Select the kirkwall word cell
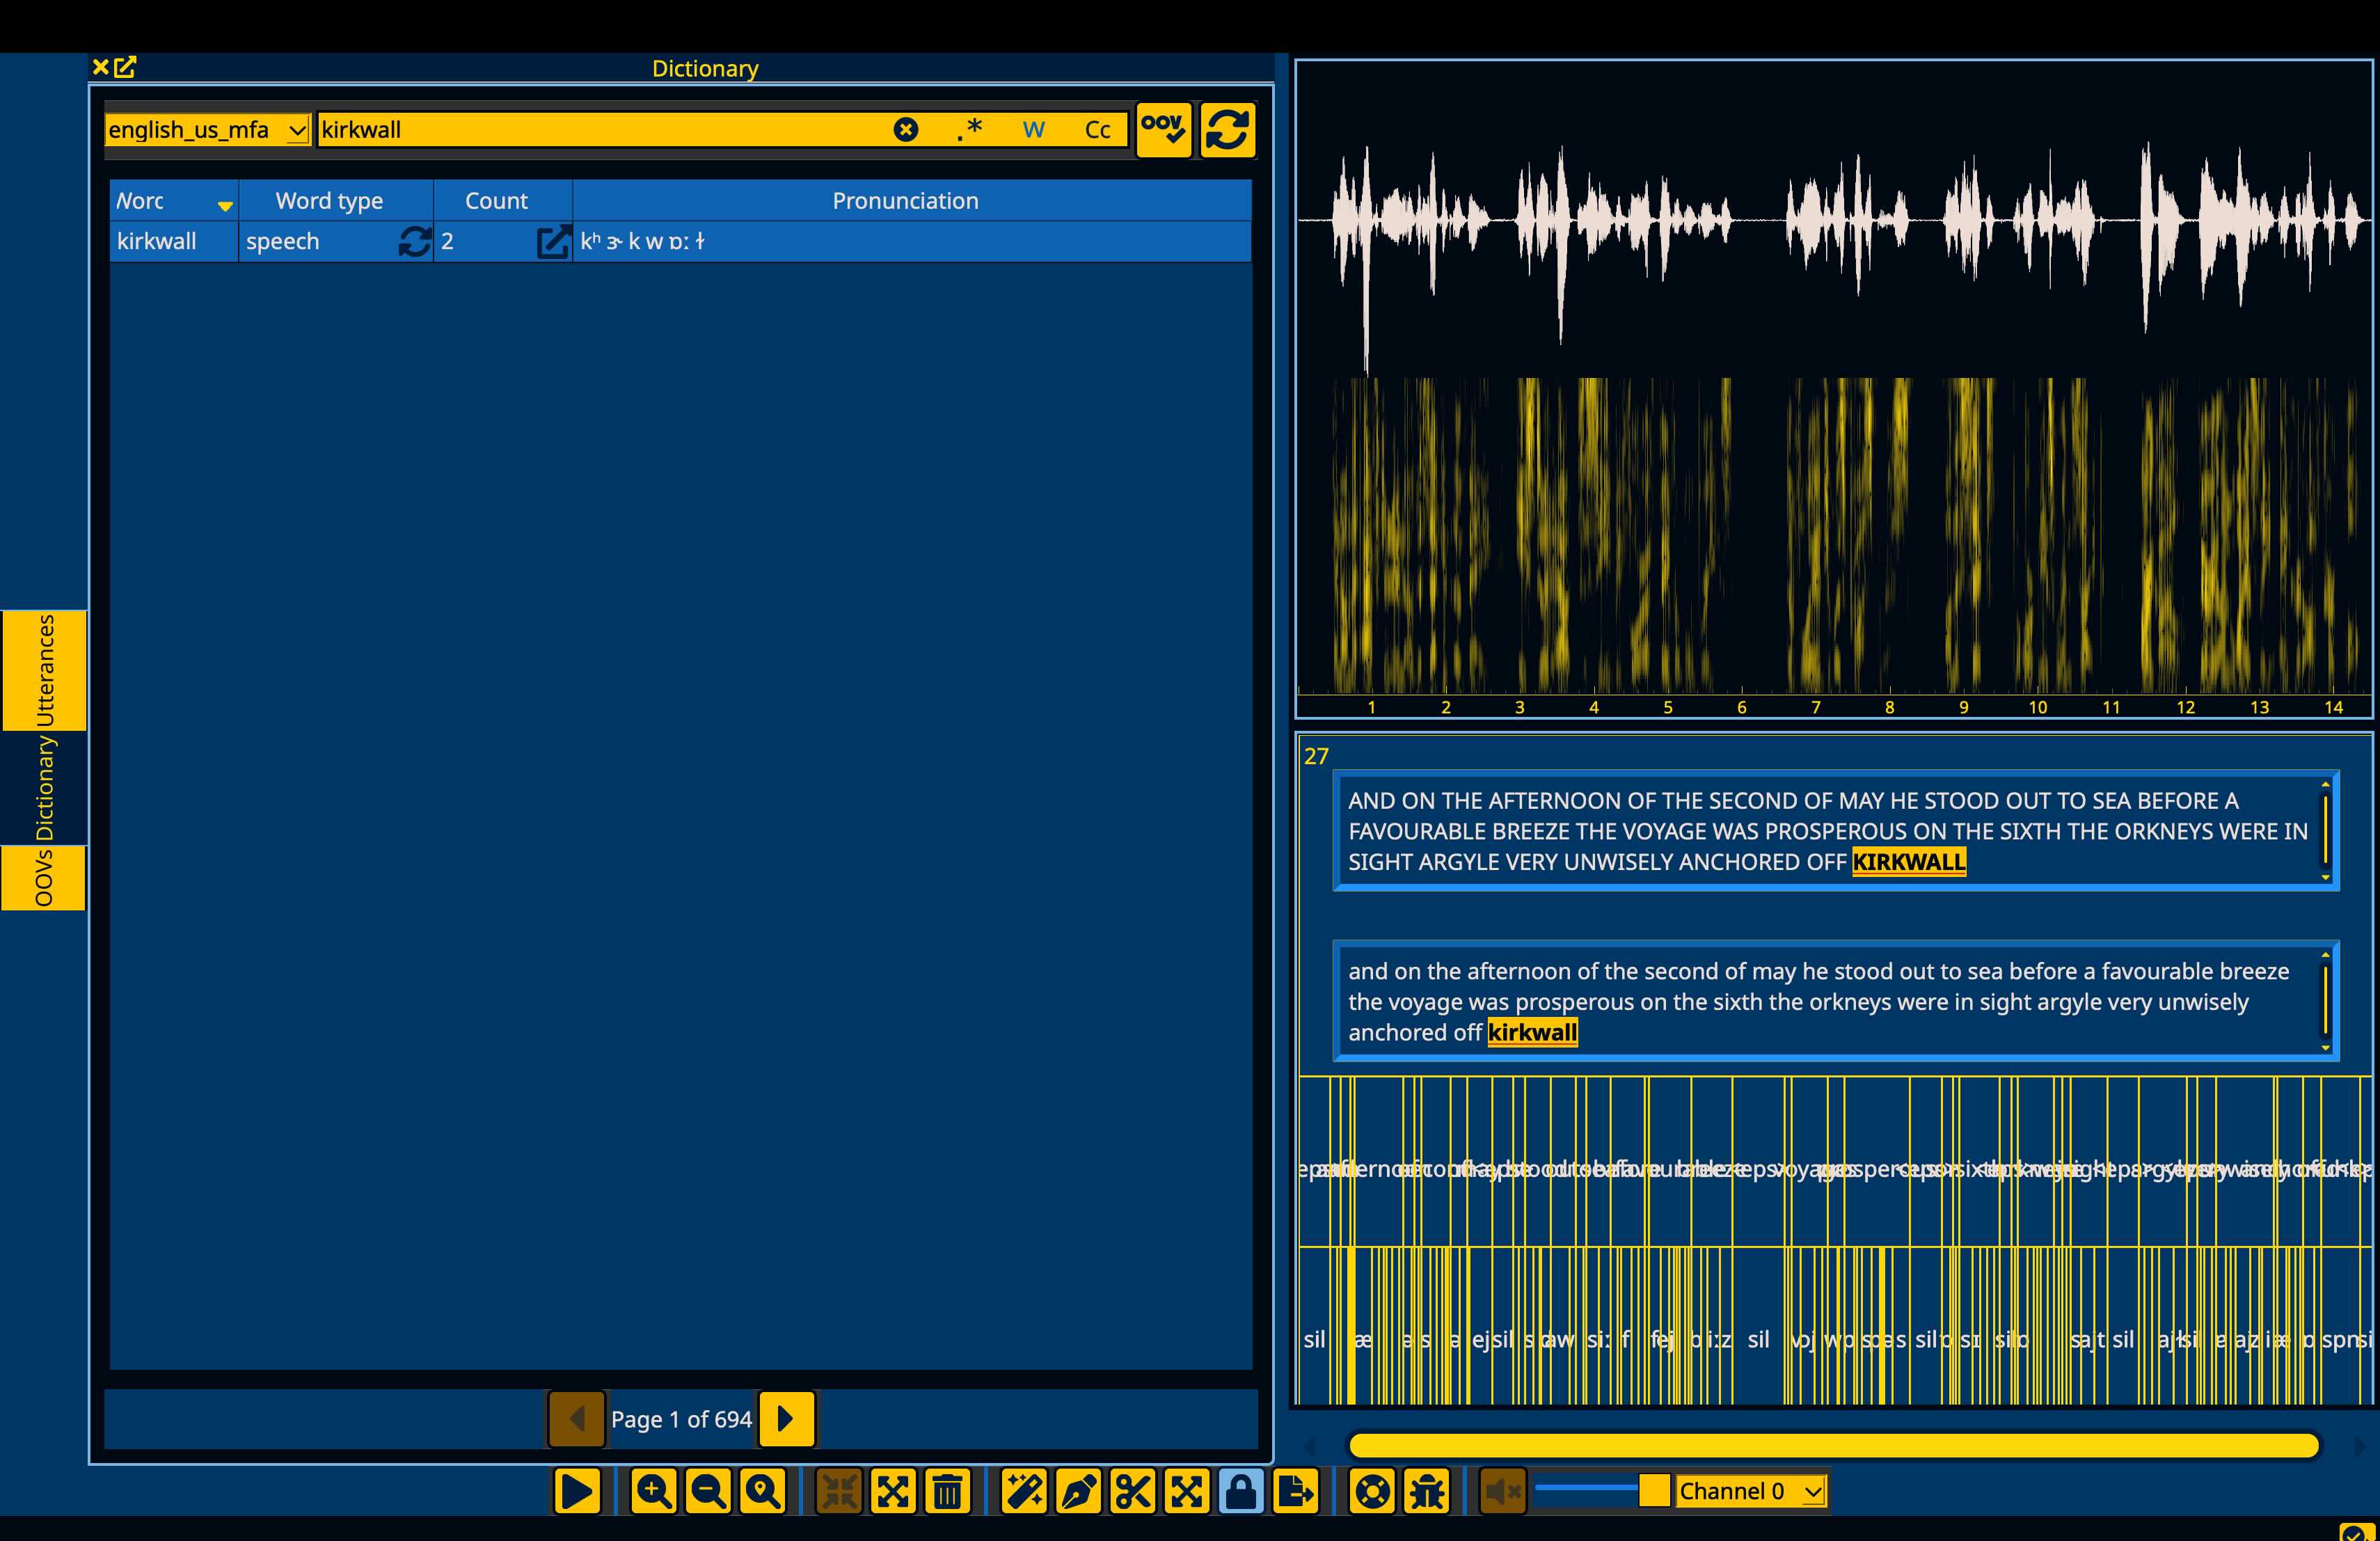Viewport: 2380px width, 1541px height. pos(173,241)
